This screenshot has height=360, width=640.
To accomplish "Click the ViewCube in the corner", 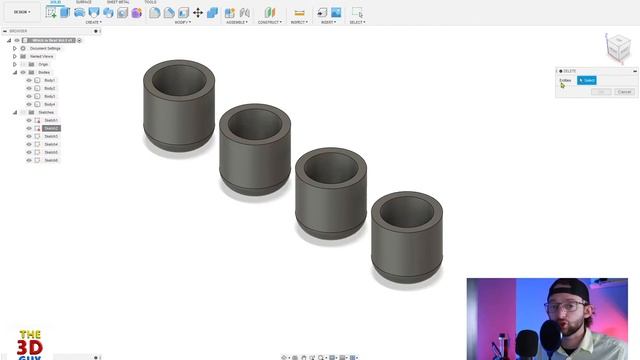I will pos(618,49).
